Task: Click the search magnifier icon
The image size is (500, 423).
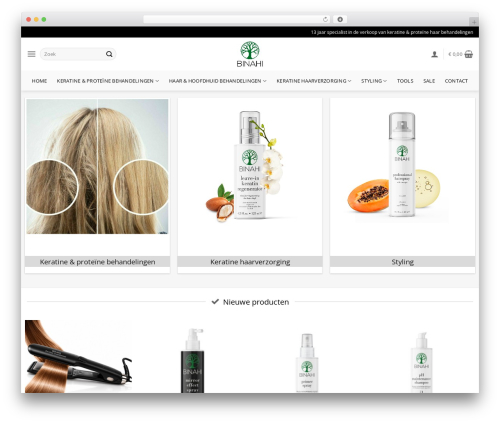Action: 109,54
